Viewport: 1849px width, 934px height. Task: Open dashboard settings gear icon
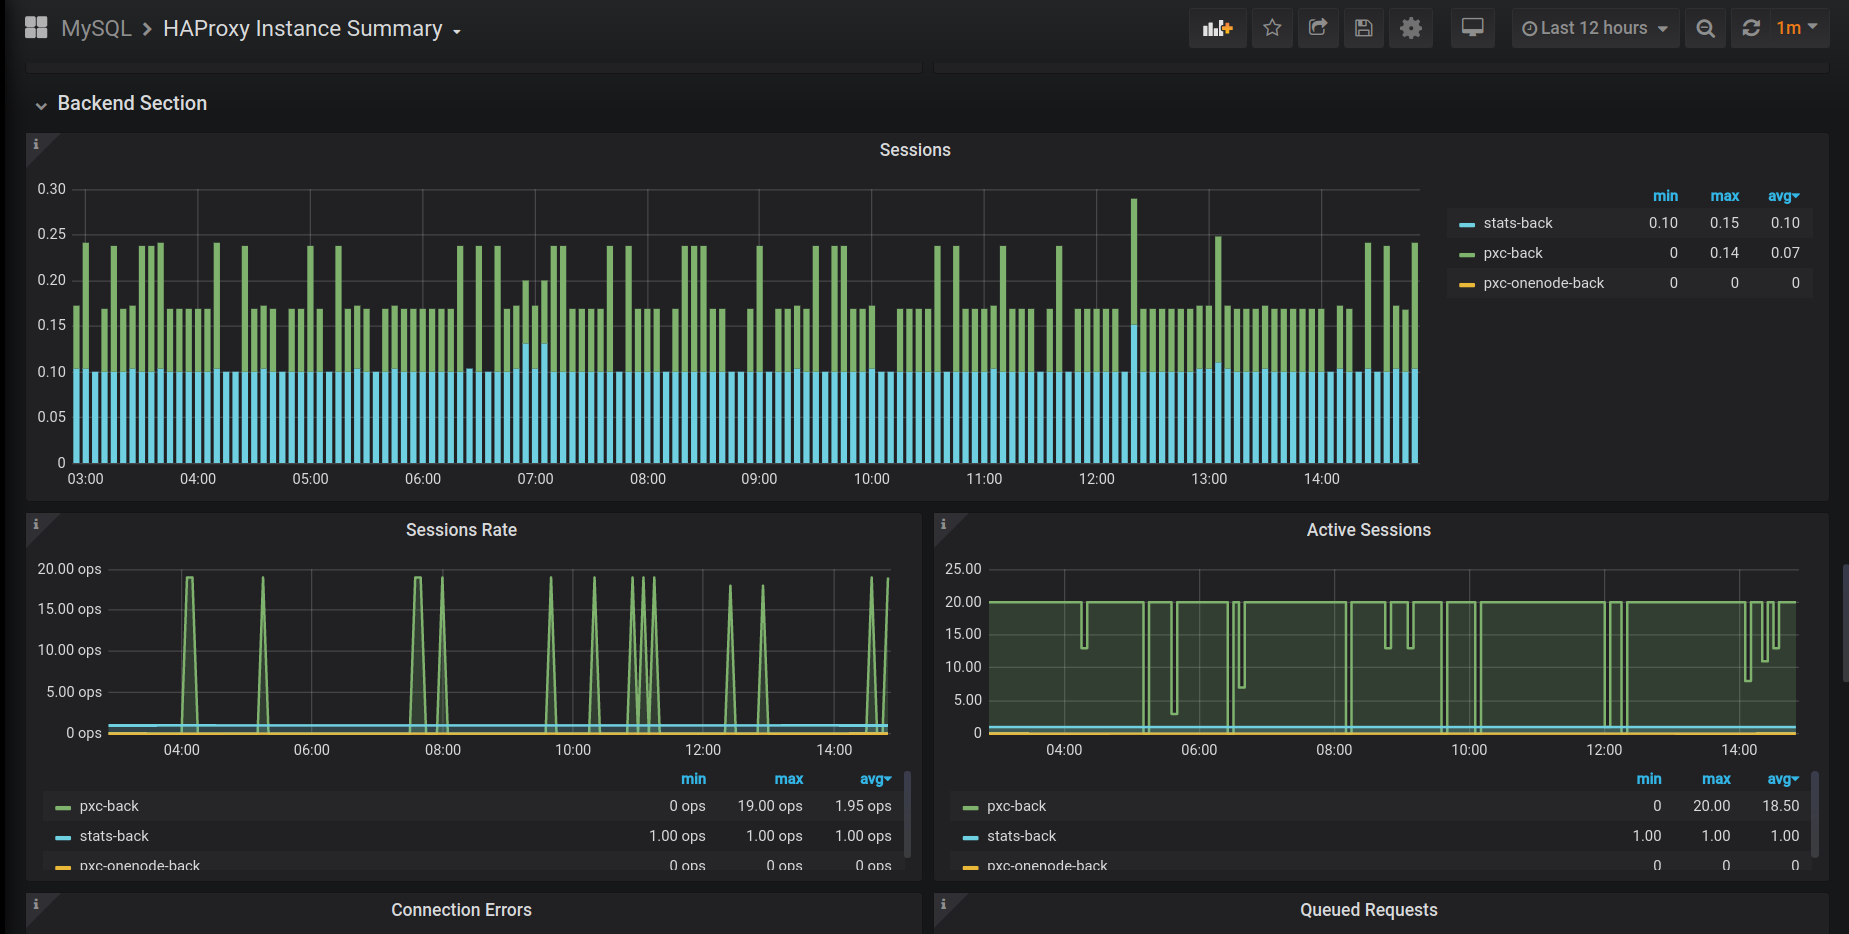point(1411,28)
